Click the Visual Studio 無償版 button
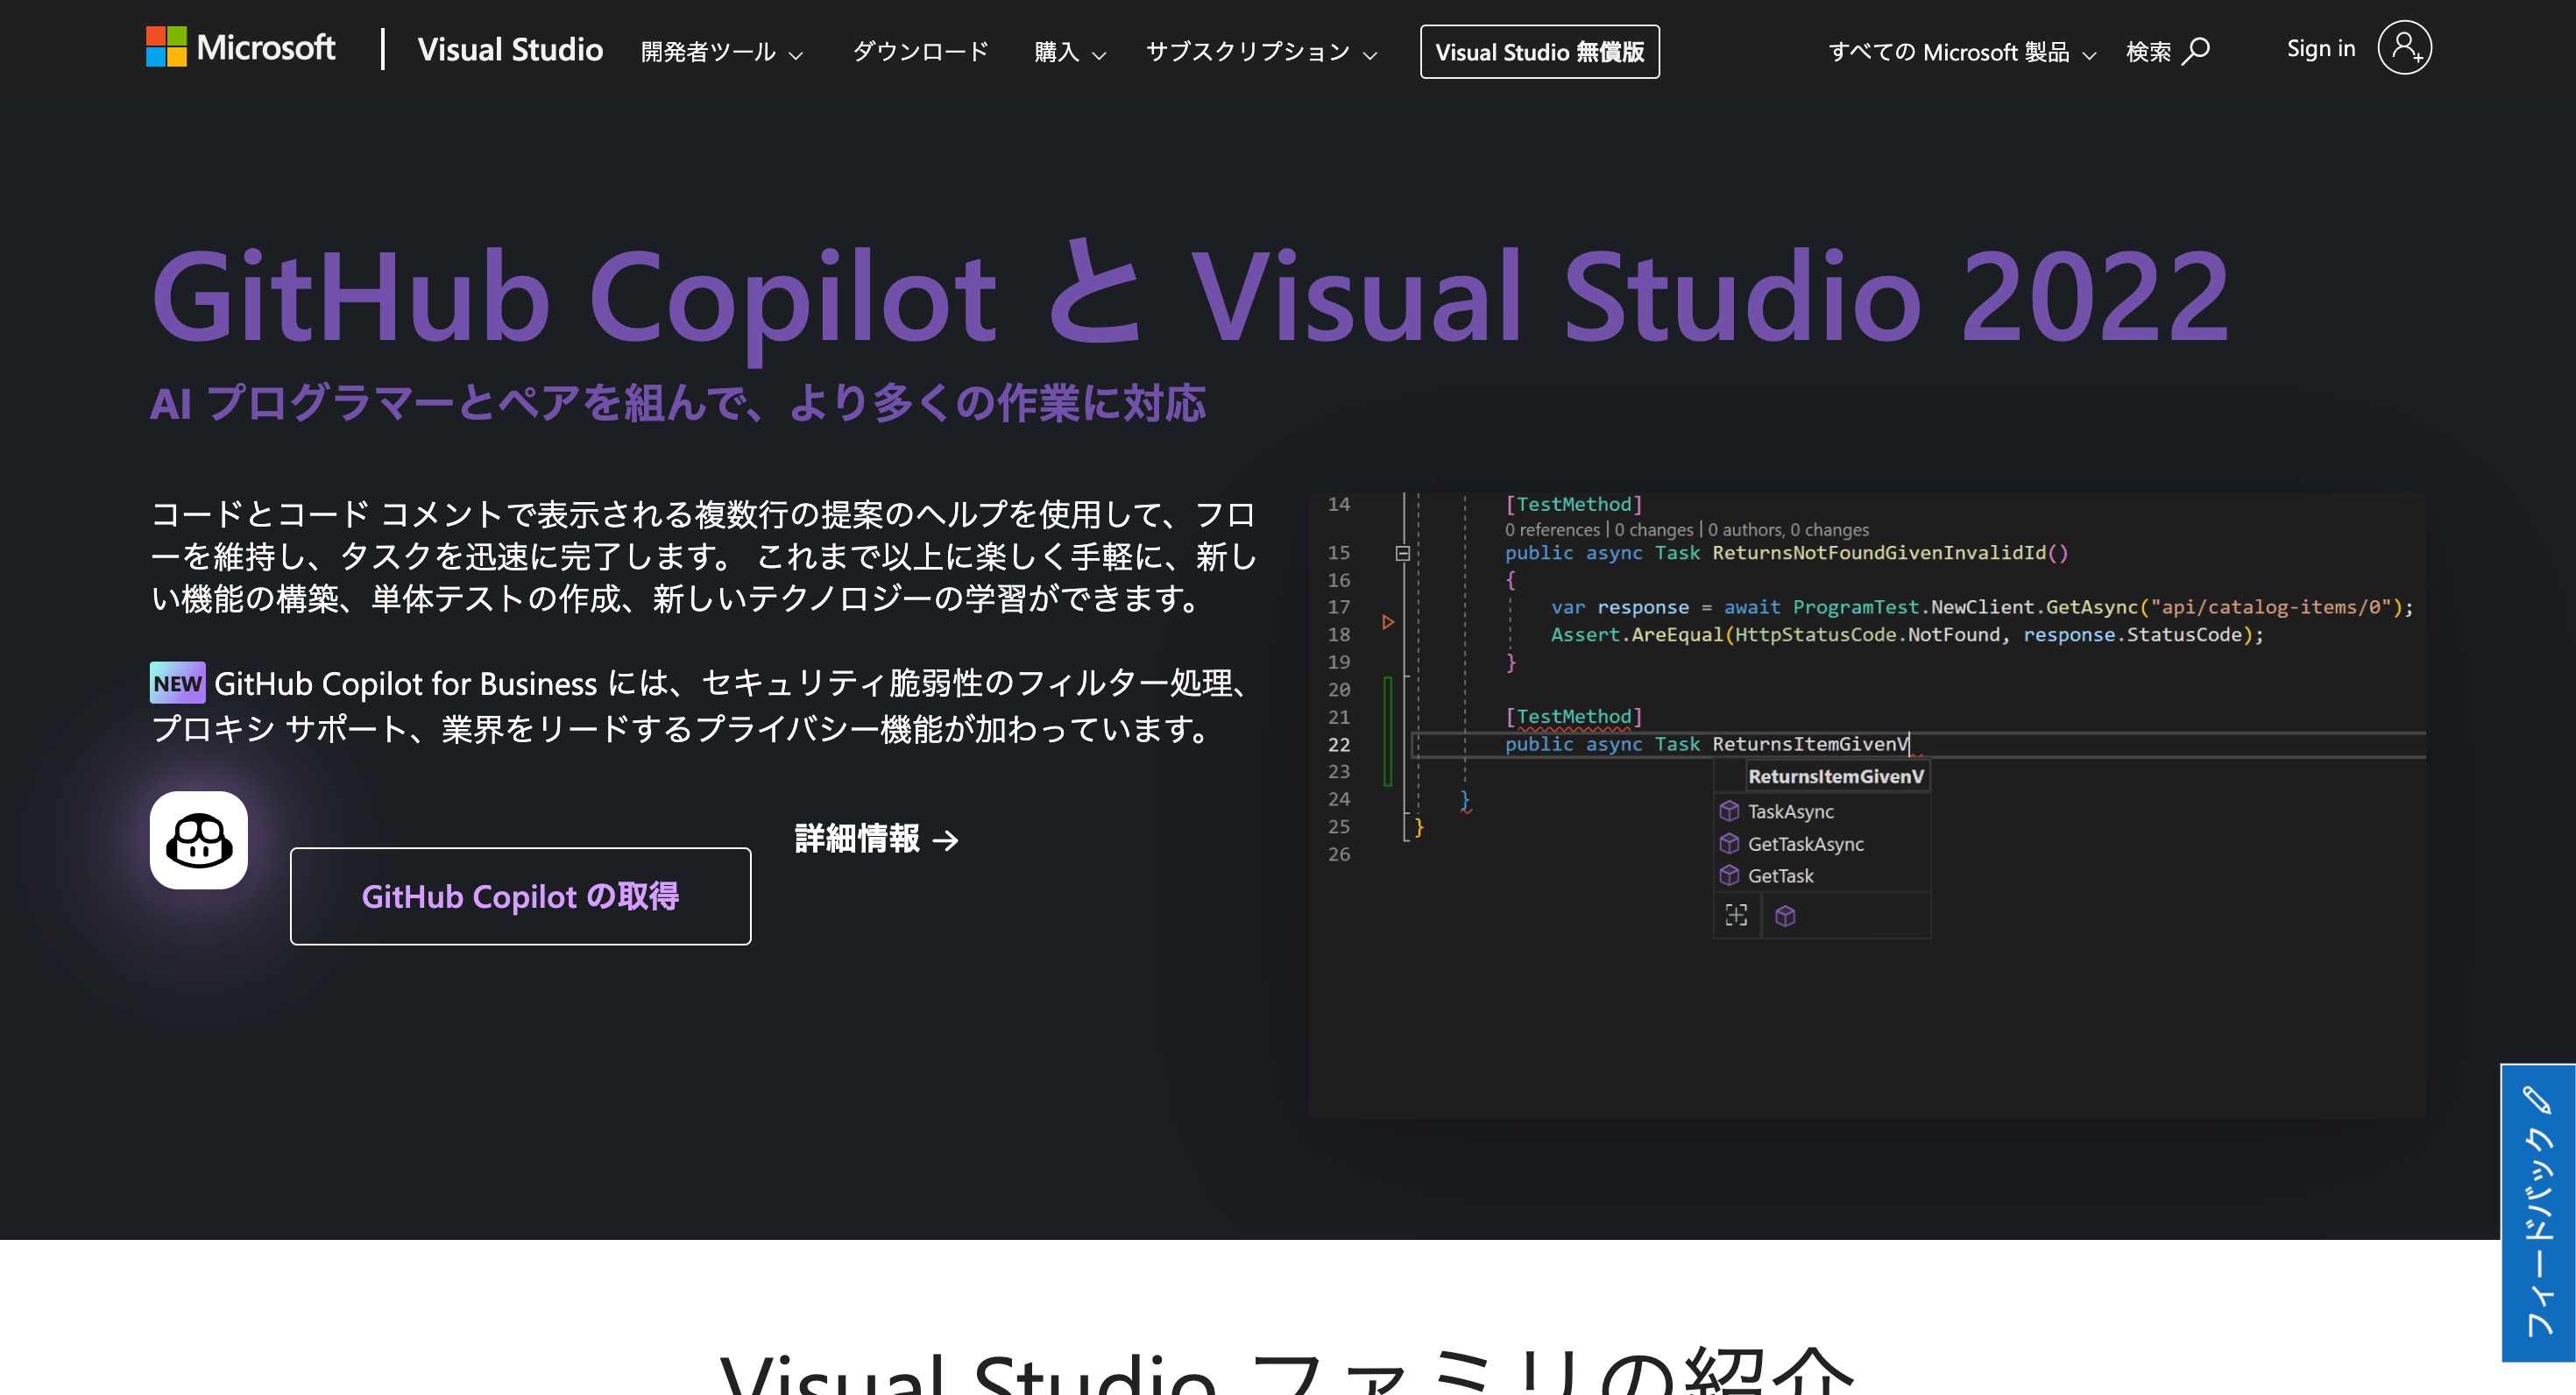Viewport: 2576px width, 1395px height. coord(1539,52)
